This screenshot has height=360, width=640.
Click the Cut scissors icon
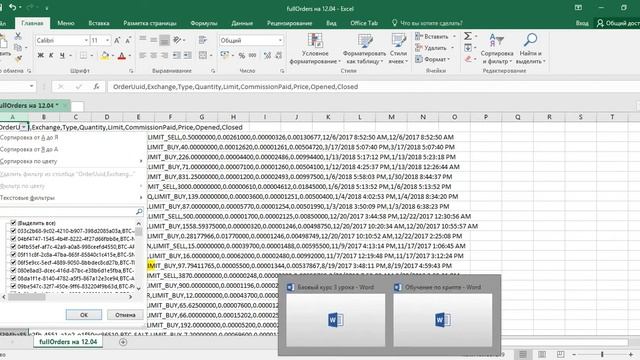[18, 36]
